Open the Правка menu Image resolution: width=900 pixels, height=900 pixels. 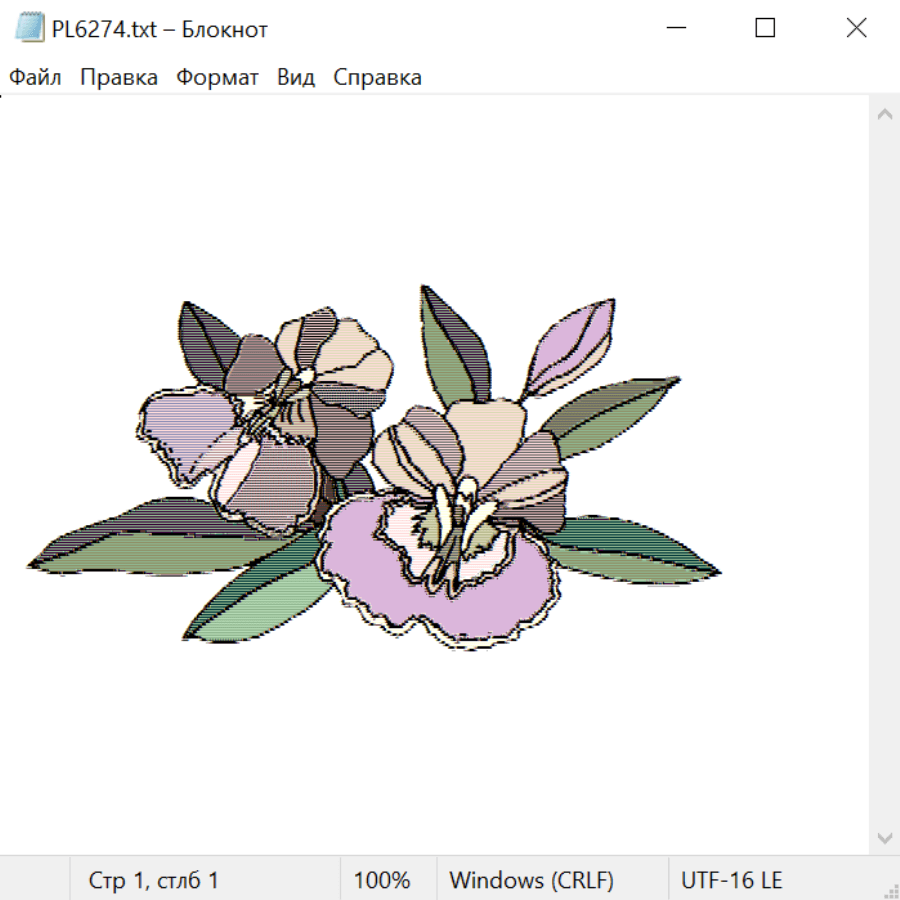pyautogui.click(x=119, y=78)
